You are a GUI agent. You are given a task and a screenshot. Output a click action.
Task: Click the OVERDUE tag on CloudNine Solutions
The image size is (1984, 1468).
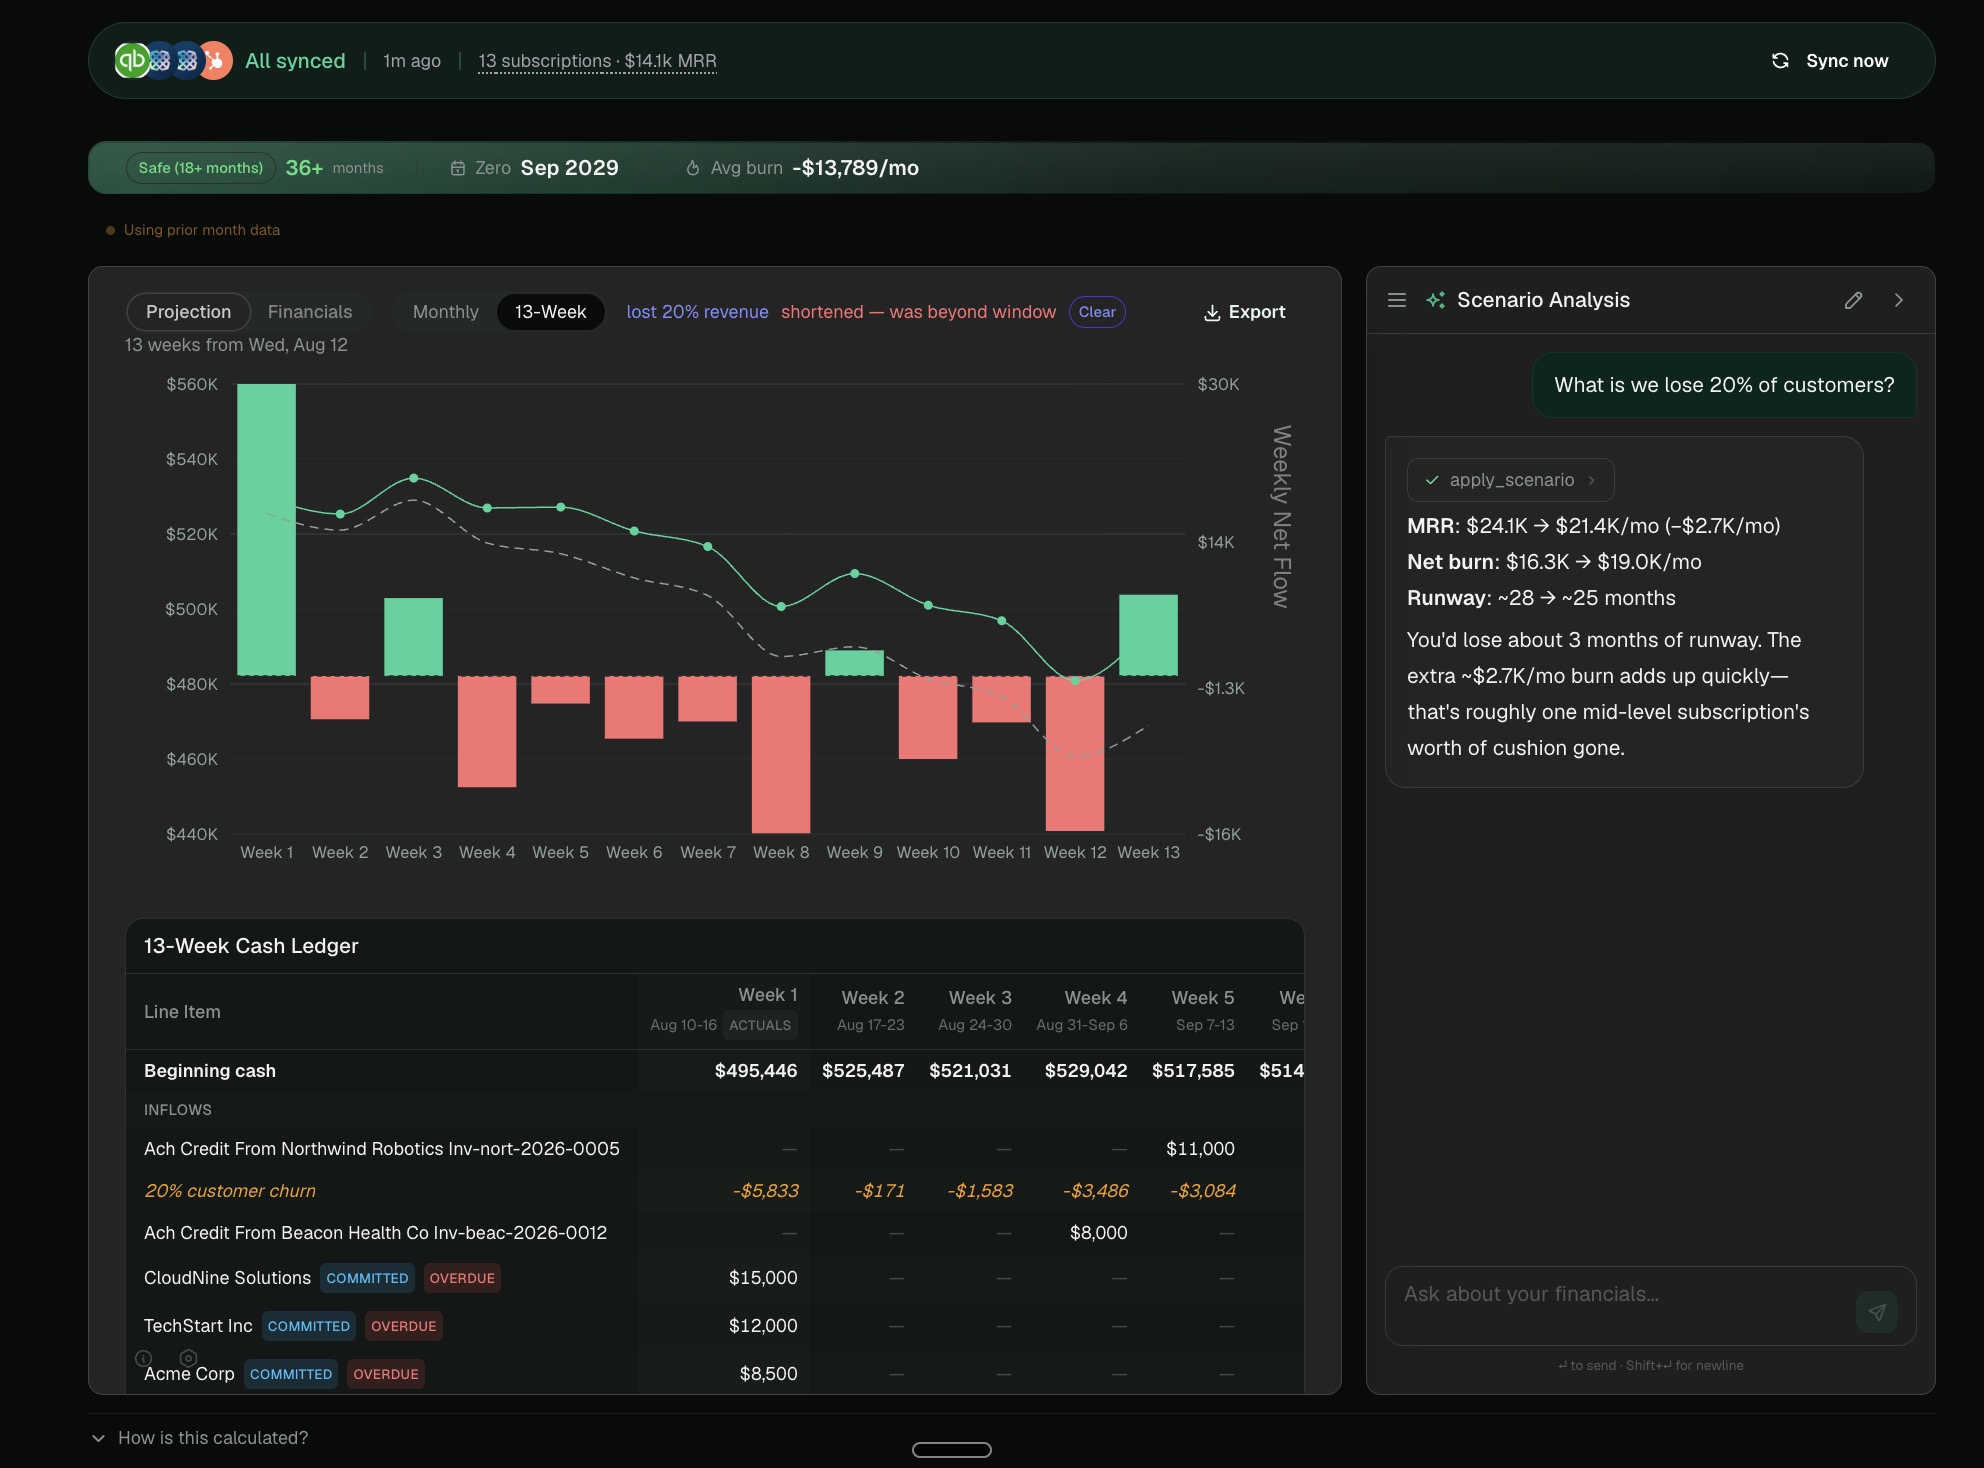pyautogui.click(x=462, y=1278)
